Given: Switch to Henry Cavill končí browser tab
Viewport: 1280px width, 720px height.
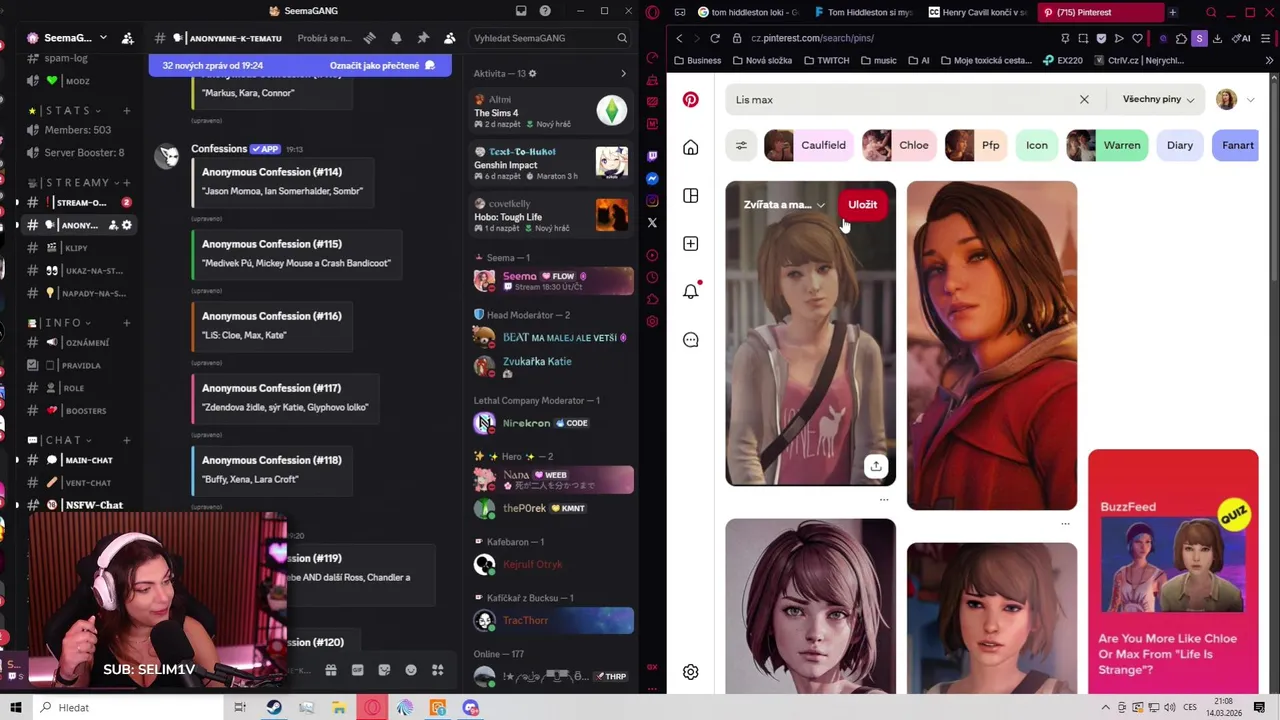Looking at the screenshot, I should pyautogui.click(x=977, y=13).
